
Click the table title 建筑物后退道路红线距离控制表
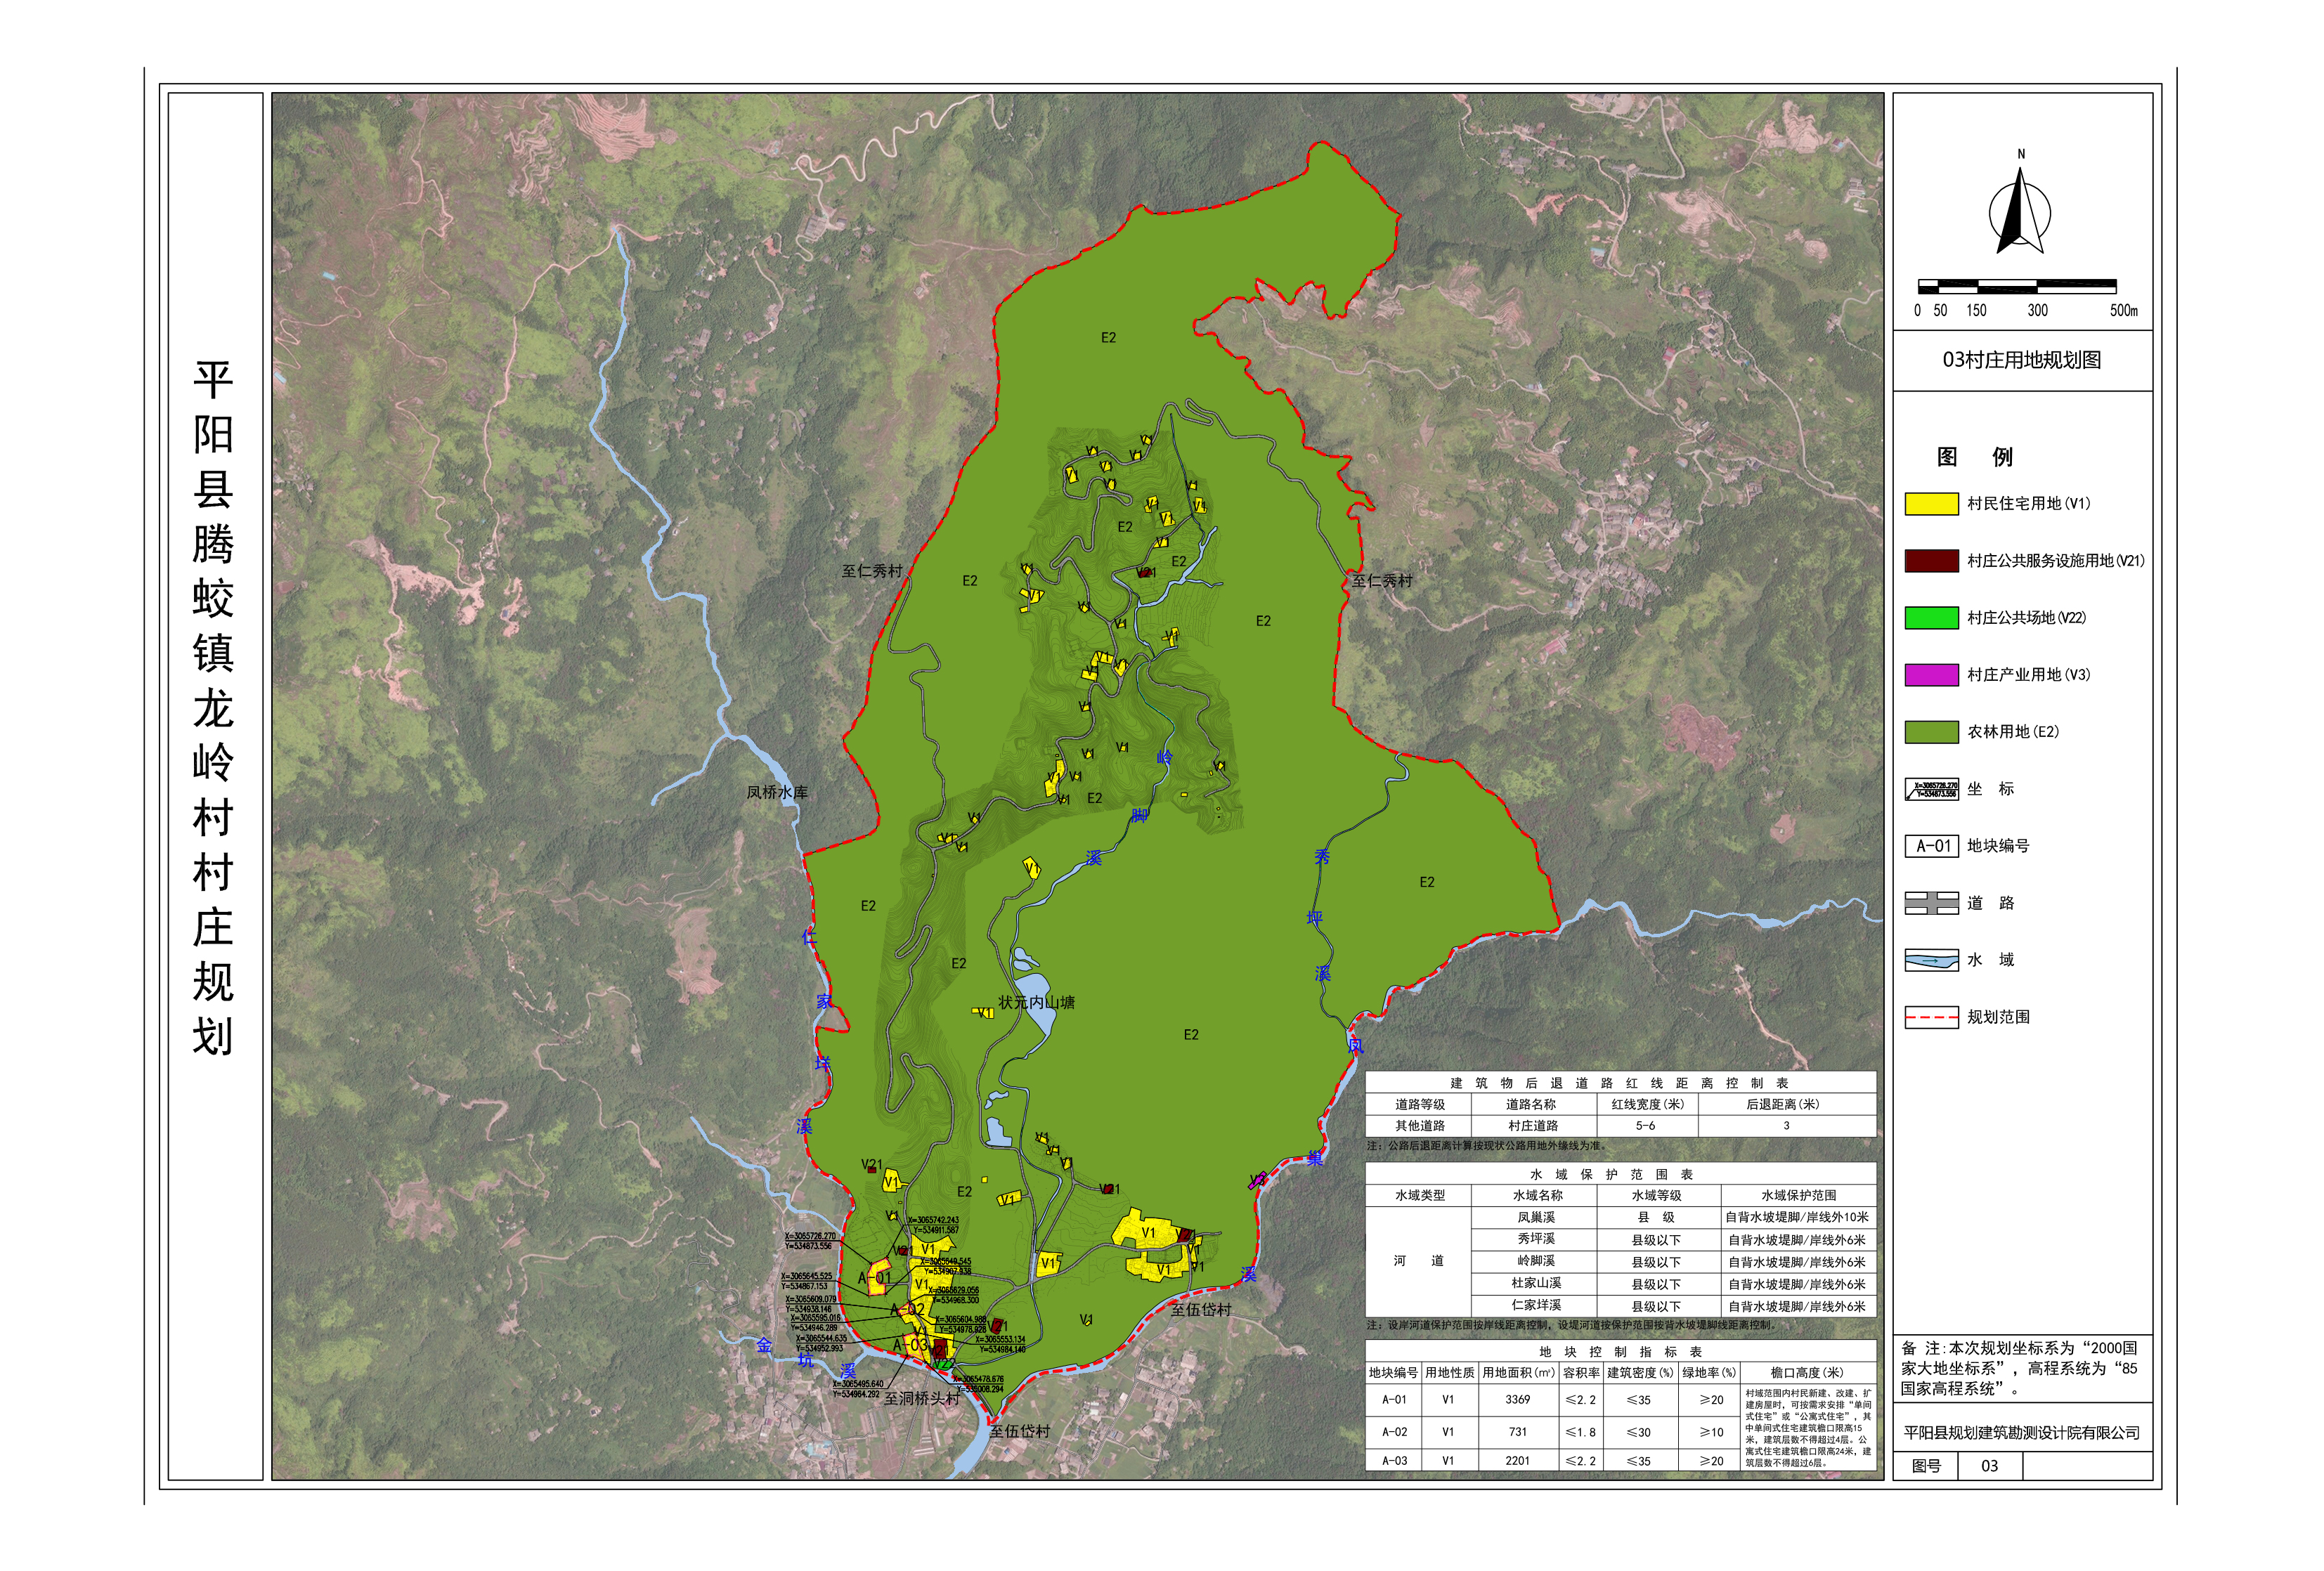click(x=1620, y=1083)
